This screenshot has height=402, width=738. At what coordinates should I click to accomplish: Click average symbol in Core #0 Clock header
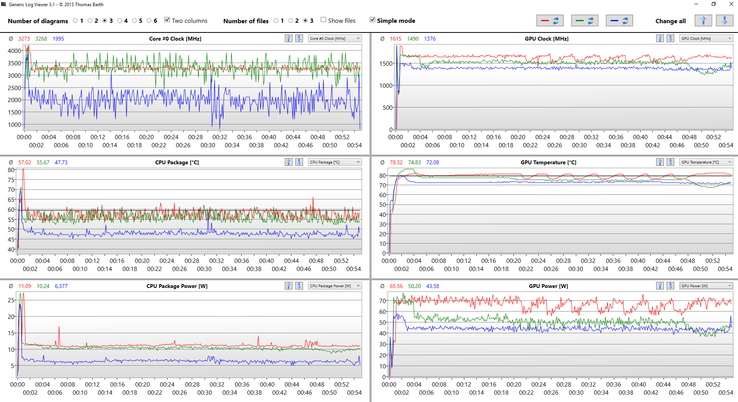(x=11, y=39)
